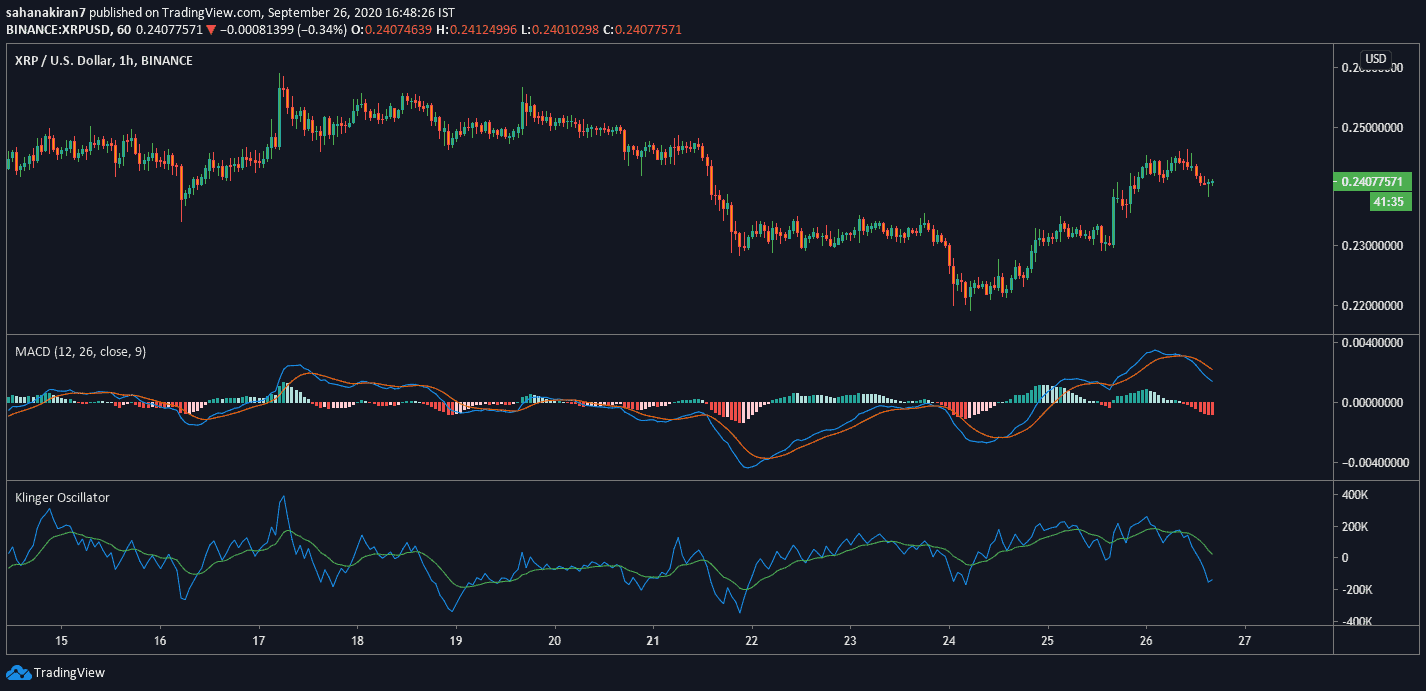Screen dimensions: 1426x691
Task: Click the TradingView cloud logo icon
Action: [x=17, y=672]
